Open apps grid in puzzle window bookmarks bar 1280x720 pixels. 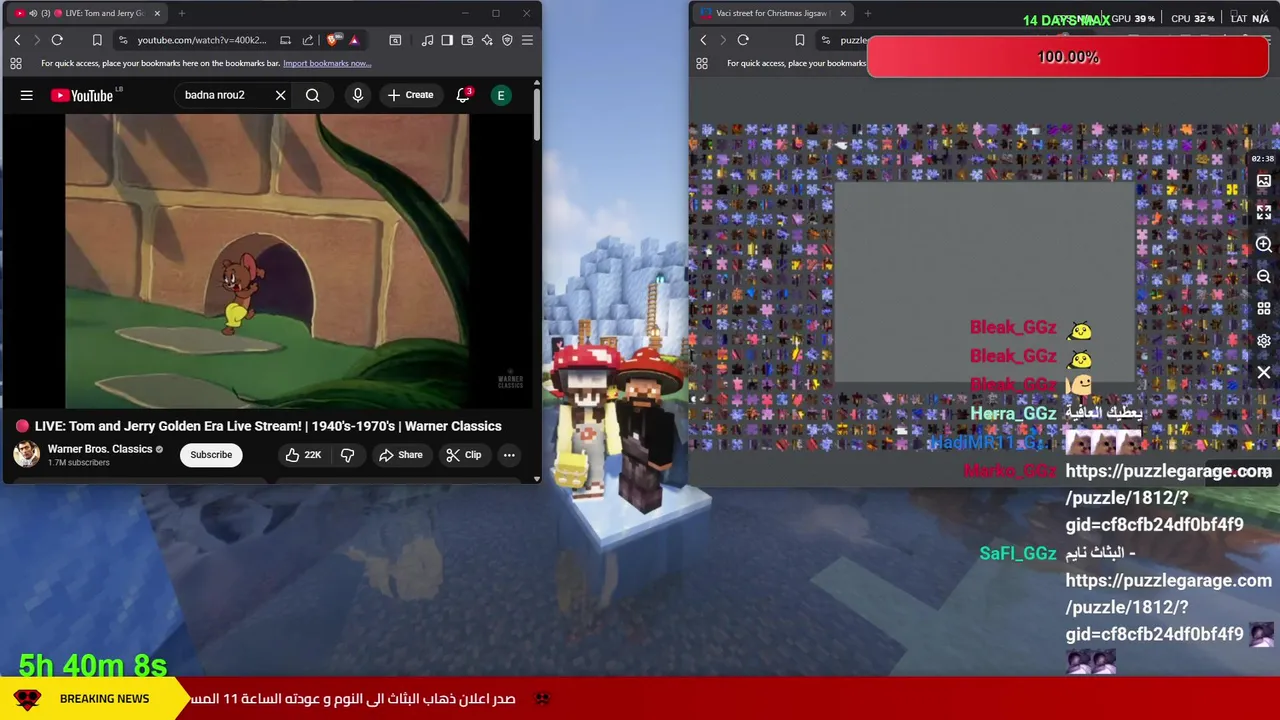(x=702, y=63)
